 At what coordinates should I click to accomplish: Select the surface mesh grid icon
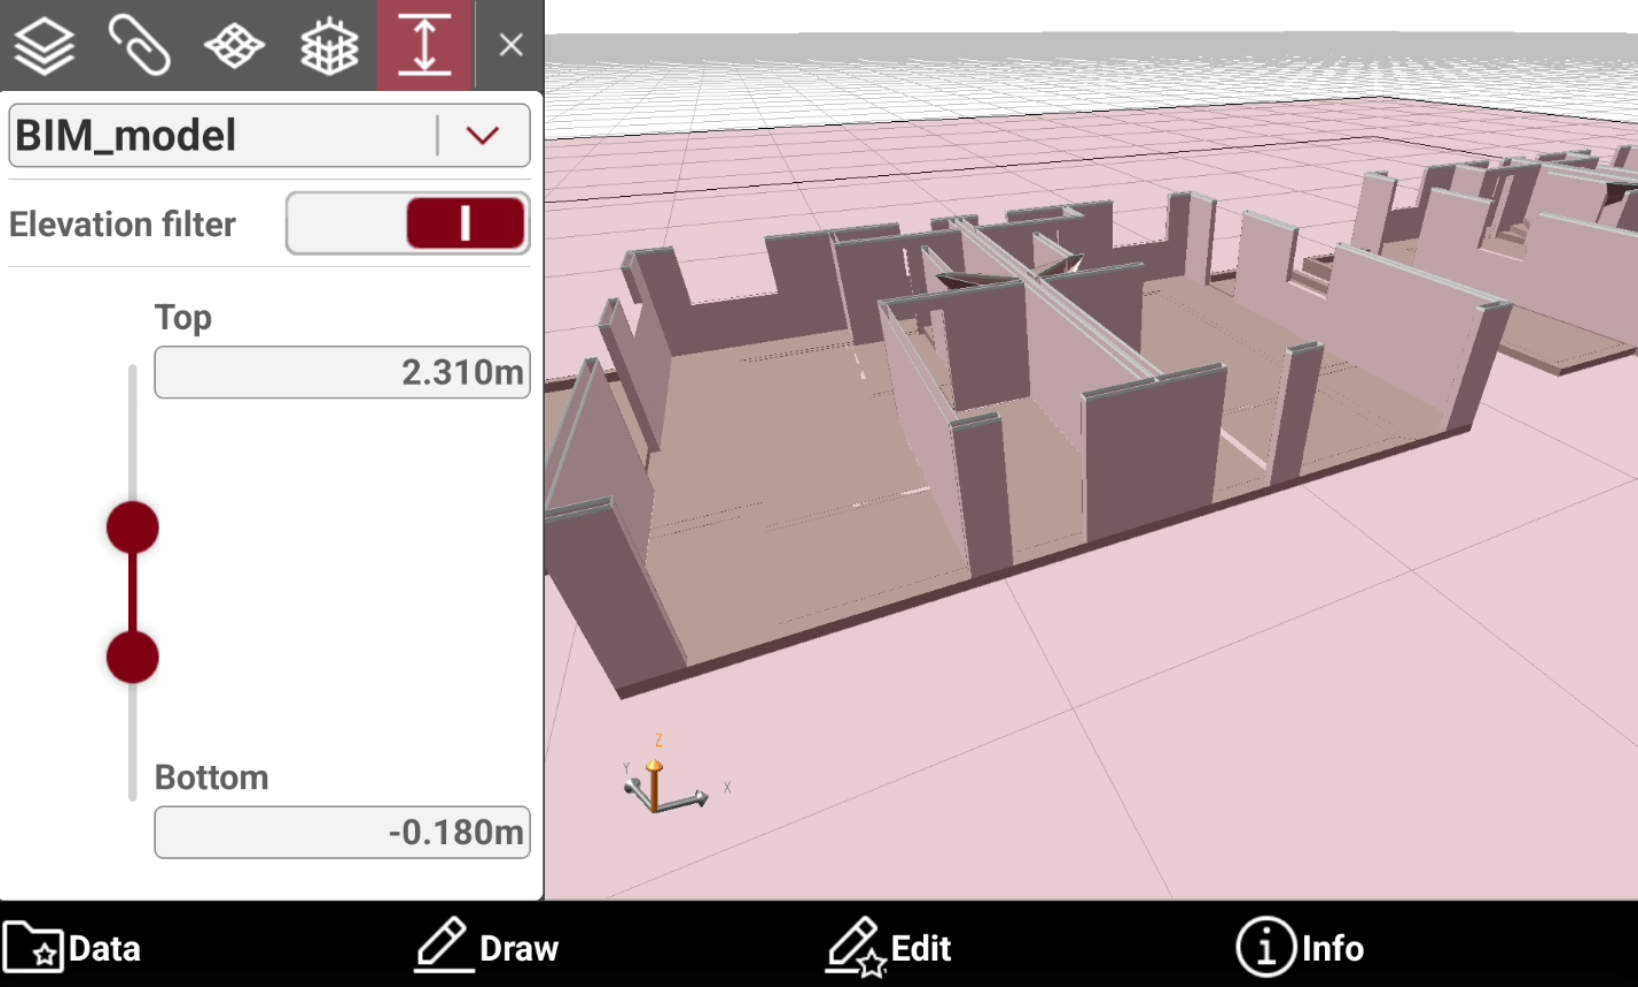234,46
